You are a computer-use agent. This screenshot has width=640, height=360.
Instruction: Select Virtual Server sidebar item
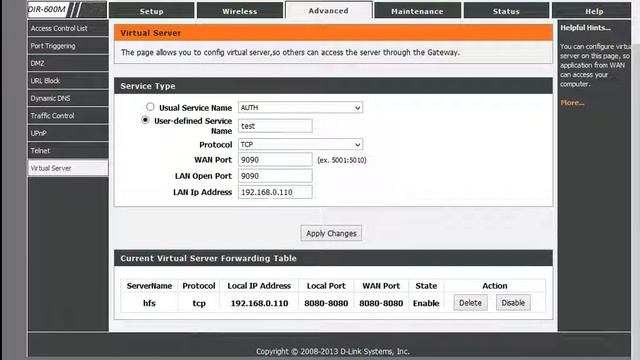pos(68,168)
